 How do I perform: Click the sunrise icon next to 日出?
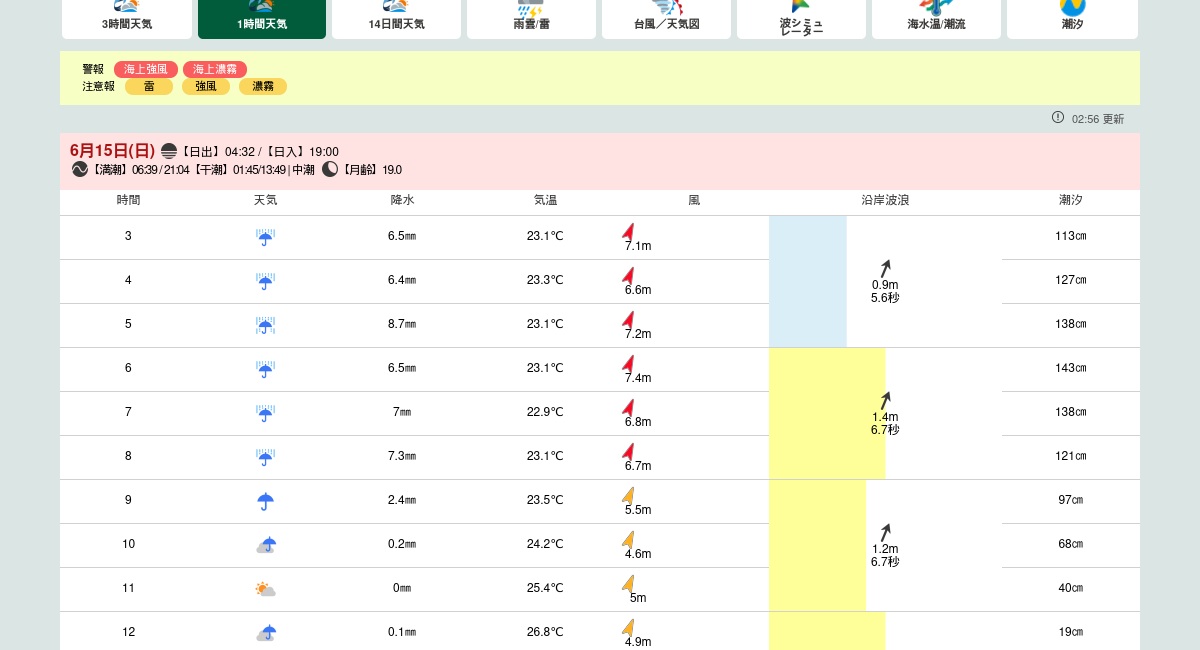point(169,152)
